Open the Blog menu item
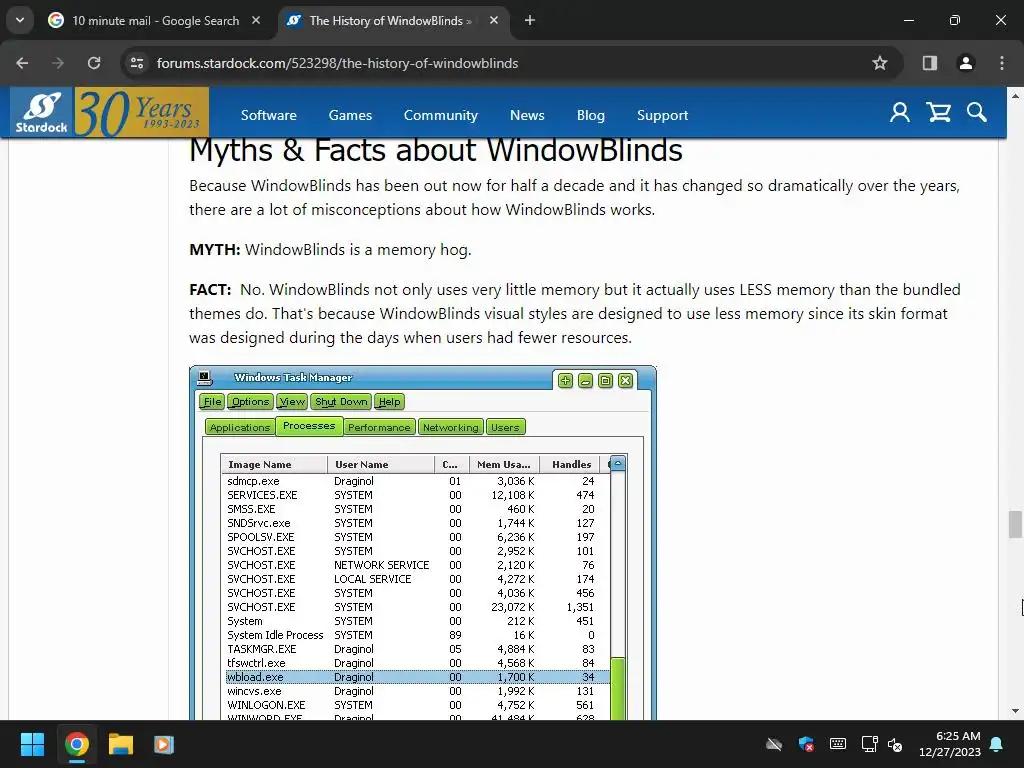Screen dimensions: 1024x768 (590, 115)
